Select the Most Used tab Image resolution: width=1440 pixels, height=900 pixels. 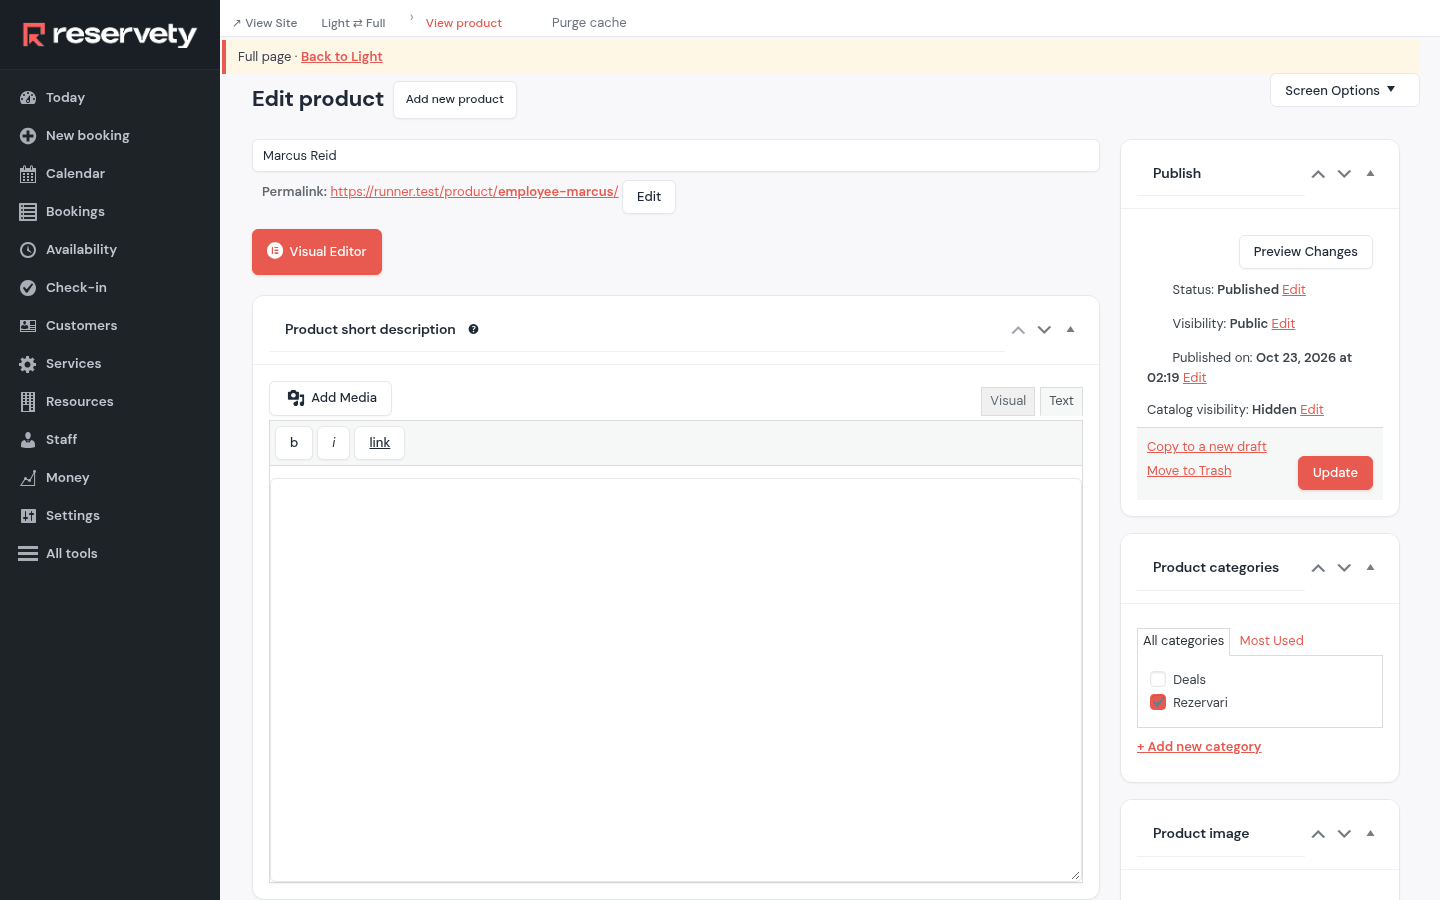tap(1271, 641)
